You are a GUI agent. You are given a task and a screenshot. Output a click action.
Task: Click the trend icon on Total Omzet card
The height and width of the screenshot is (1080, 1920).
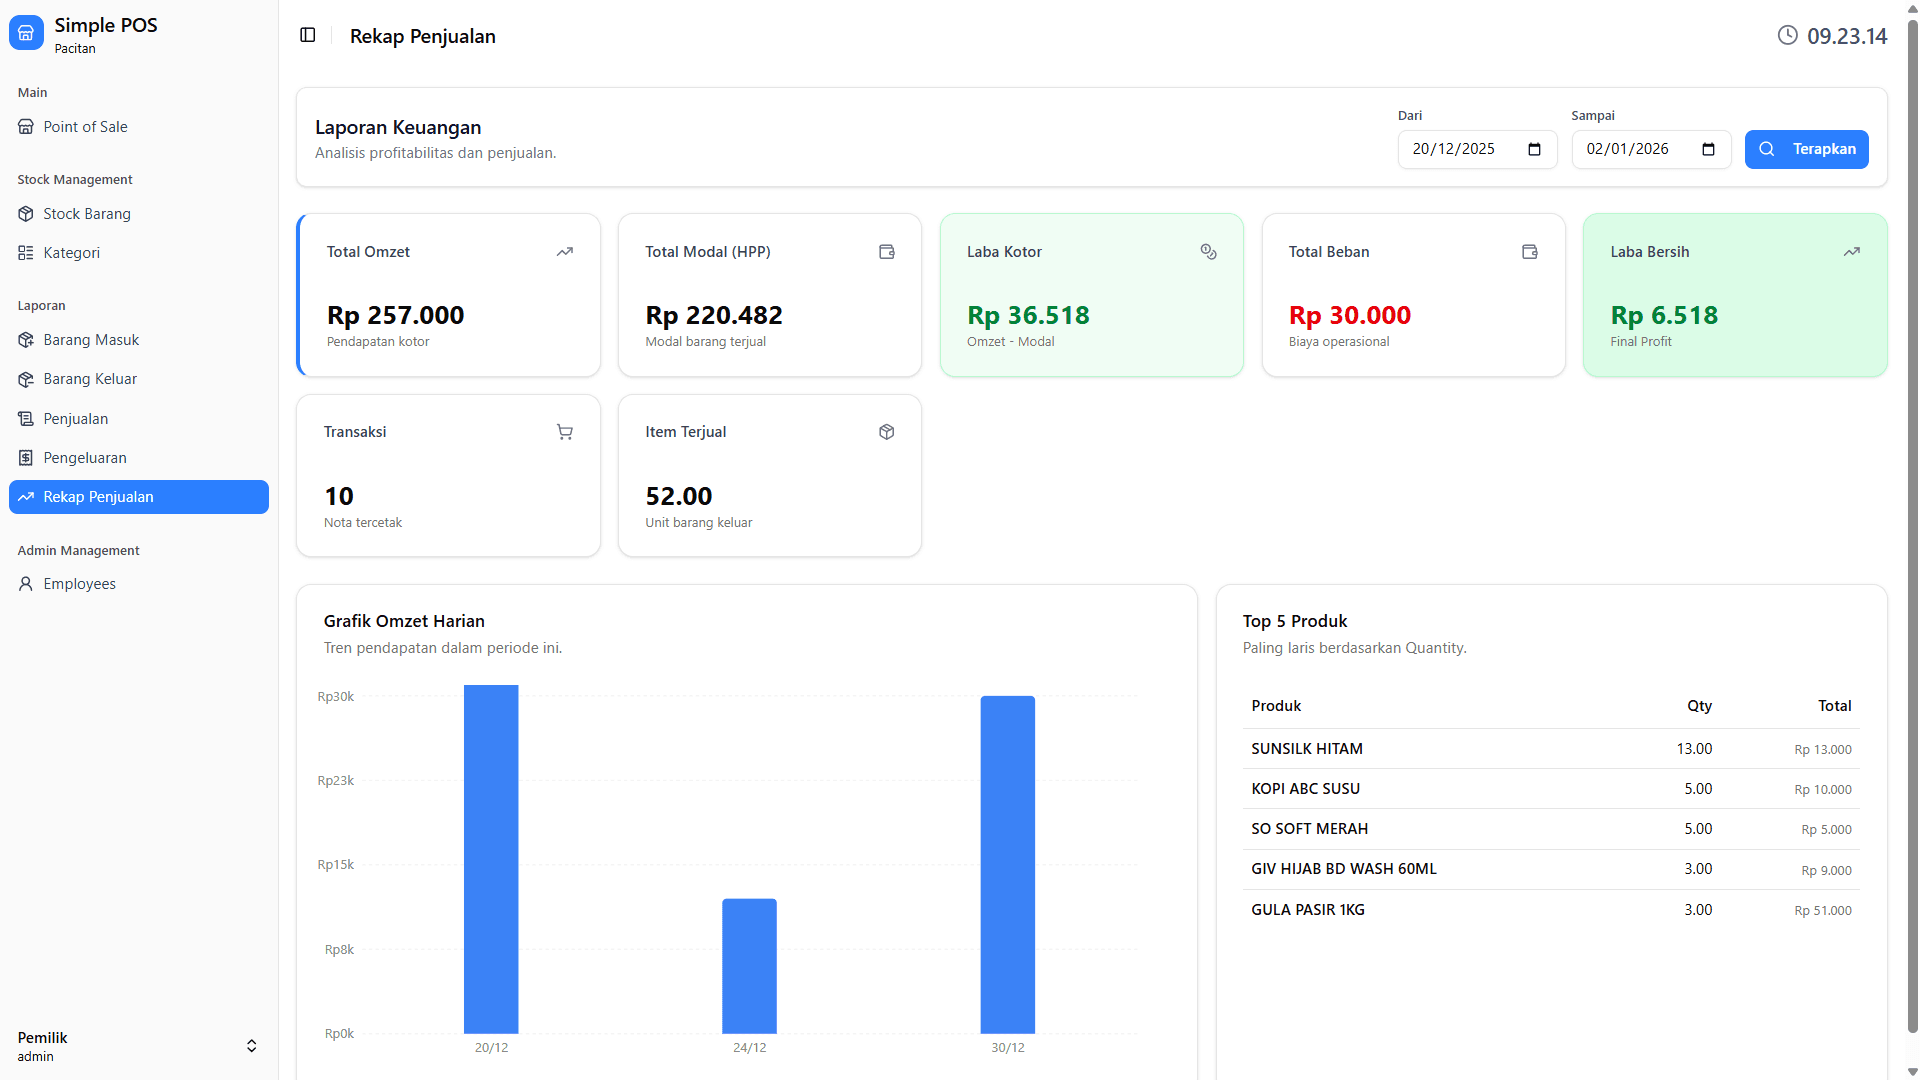tap(565, 252)
